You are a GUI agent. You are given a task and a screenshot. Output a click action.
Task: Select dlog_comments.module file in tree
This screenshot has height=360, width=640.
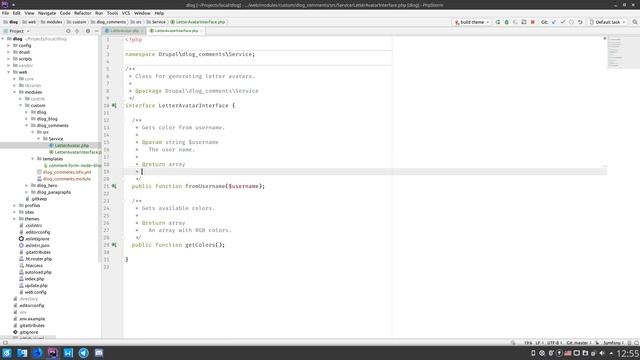pos(67,179)
